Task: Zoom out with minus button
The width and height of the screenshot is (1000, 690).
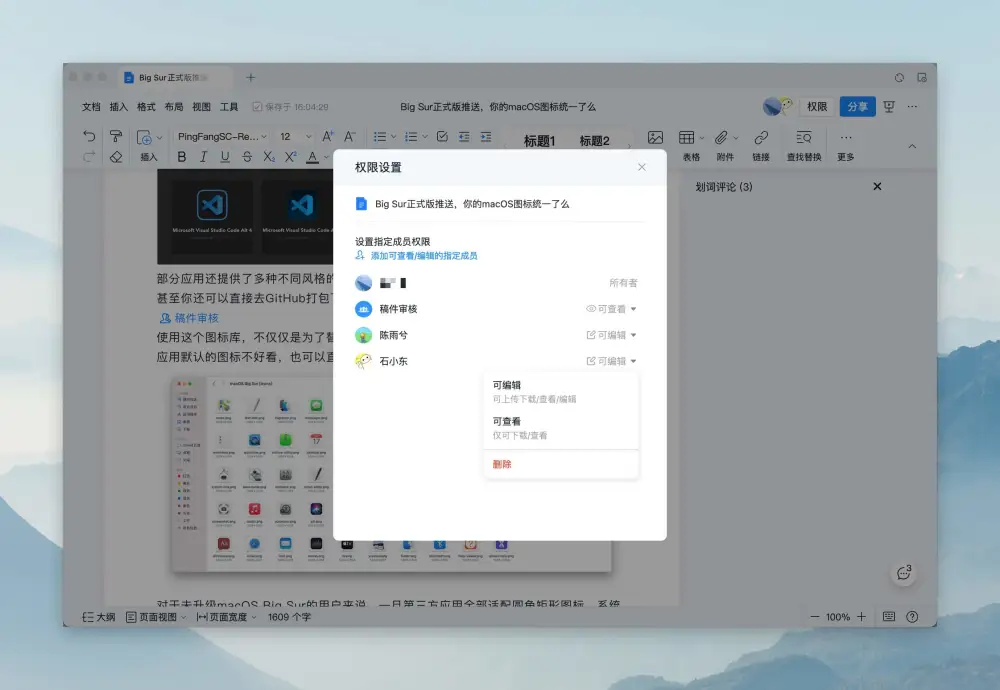Action: tap(814, 617)
